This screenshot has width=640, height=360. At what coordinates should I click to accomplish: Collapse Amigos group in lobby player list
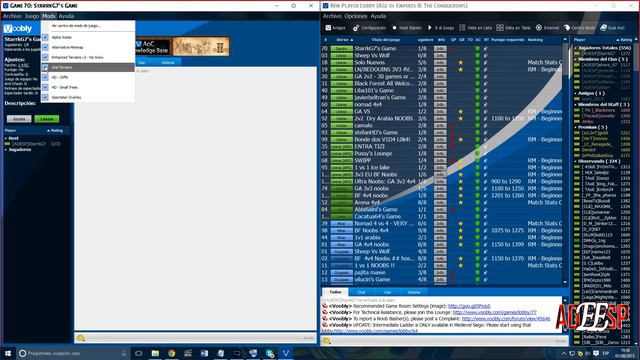pyautogui.click(x=576, y=93)
